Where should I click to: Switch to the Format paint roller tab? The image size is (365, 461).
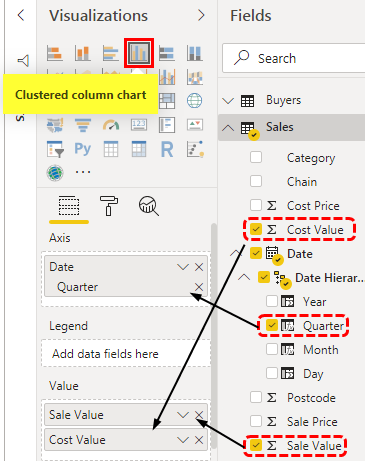pos(109,206)
